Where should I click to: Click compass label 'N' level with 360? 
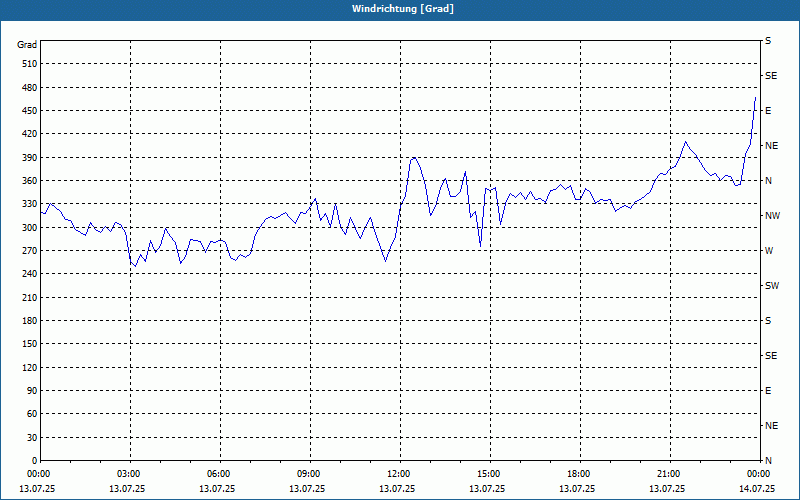(769, 181)
